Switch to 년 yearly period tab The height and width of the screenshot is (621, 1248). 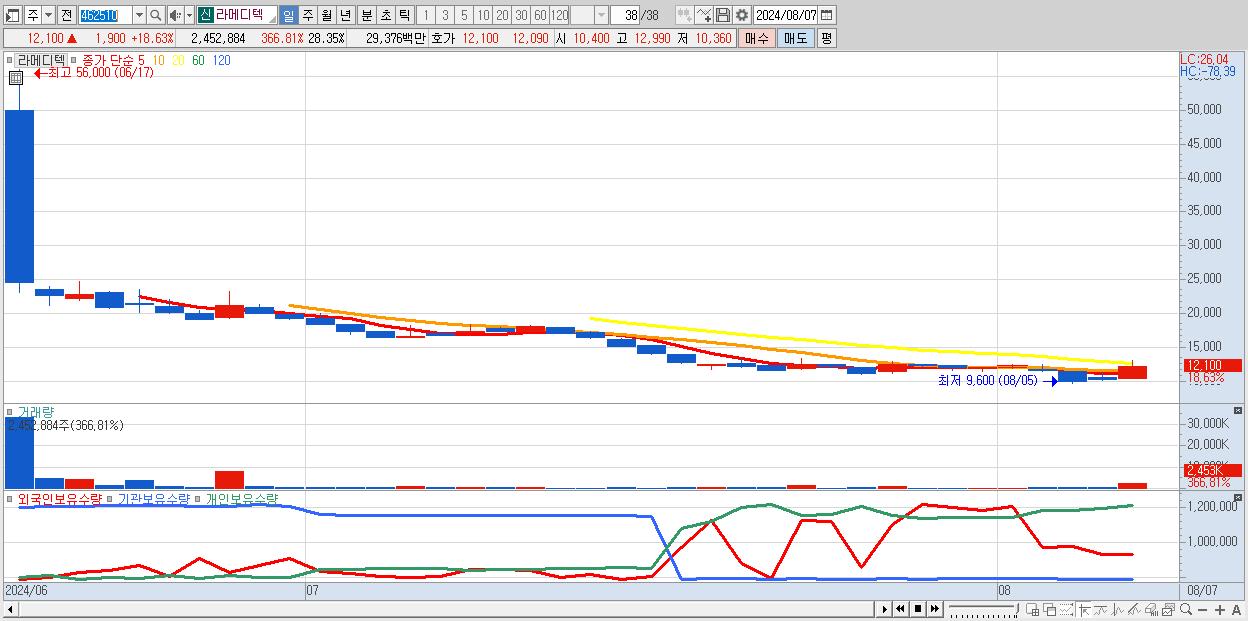(345, 15)
